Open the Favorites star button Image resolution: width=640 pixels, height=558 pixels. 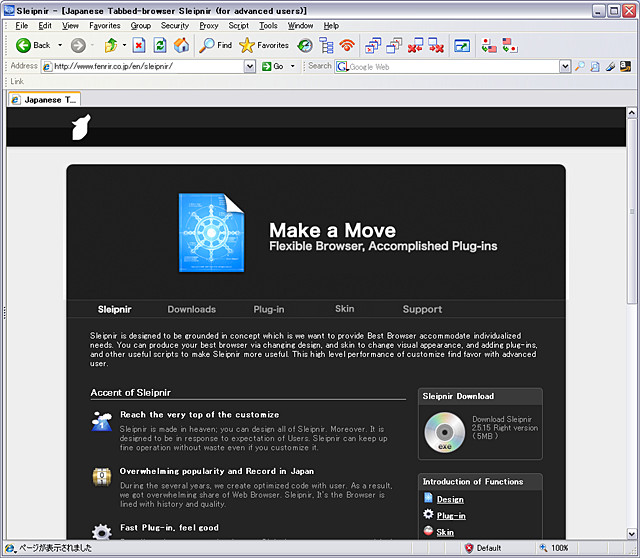pyautogui.click(x=264, y=45)
